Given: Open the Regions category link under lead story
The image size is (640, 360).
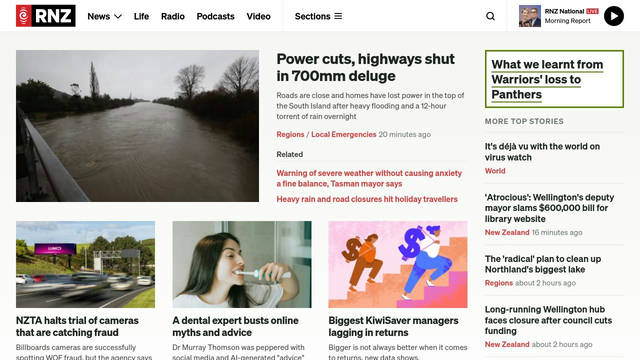Looking at the screenshot, I should (x=290, y=134).
